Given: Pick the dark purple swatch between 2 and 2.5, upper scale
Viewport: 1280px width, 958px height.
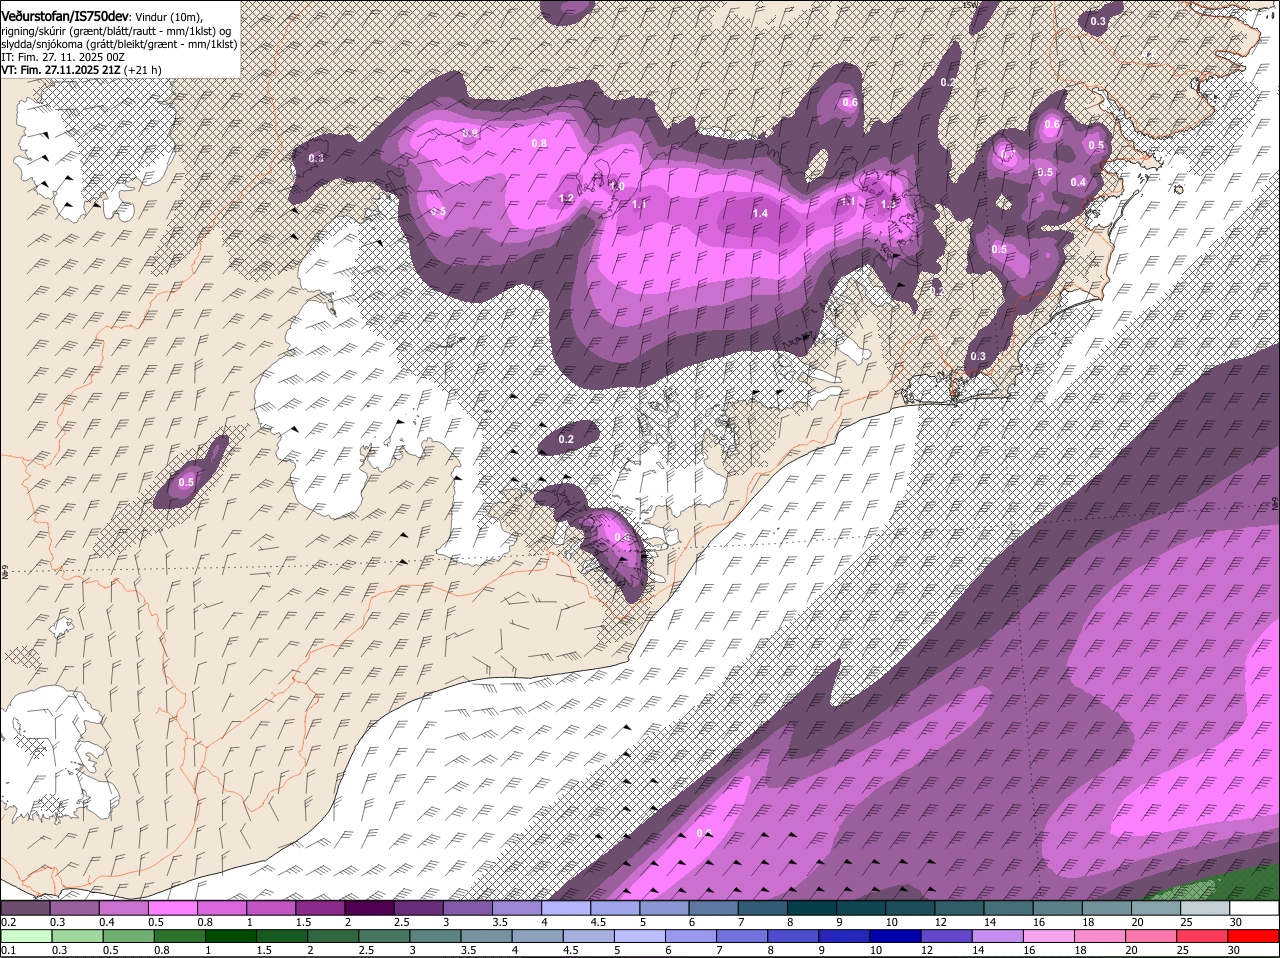Looking at the screenshot, I should point(369,908).
